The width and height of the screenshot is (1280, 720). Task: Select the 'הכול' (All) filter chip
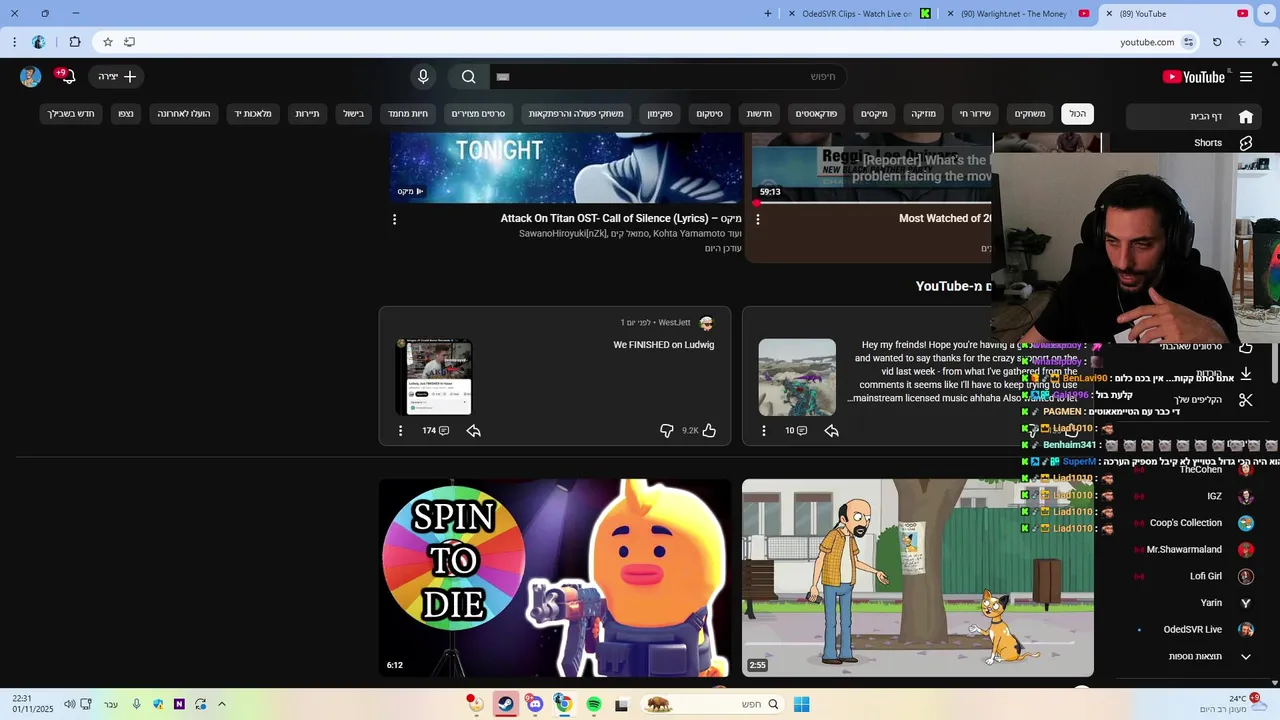1077,114
